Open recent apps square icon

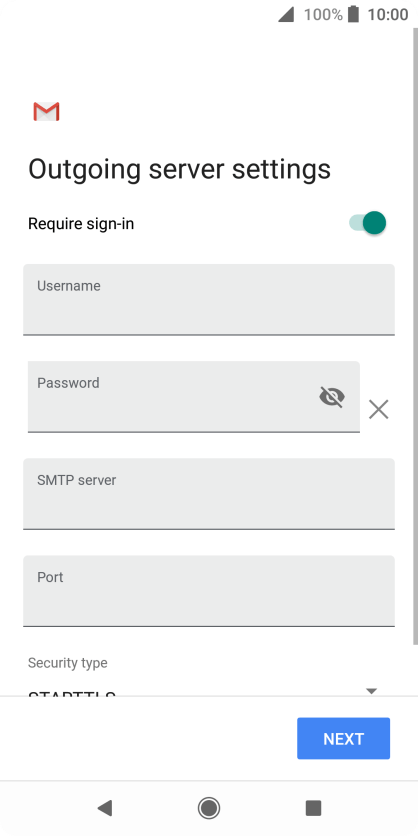click(x=314, y=808)
